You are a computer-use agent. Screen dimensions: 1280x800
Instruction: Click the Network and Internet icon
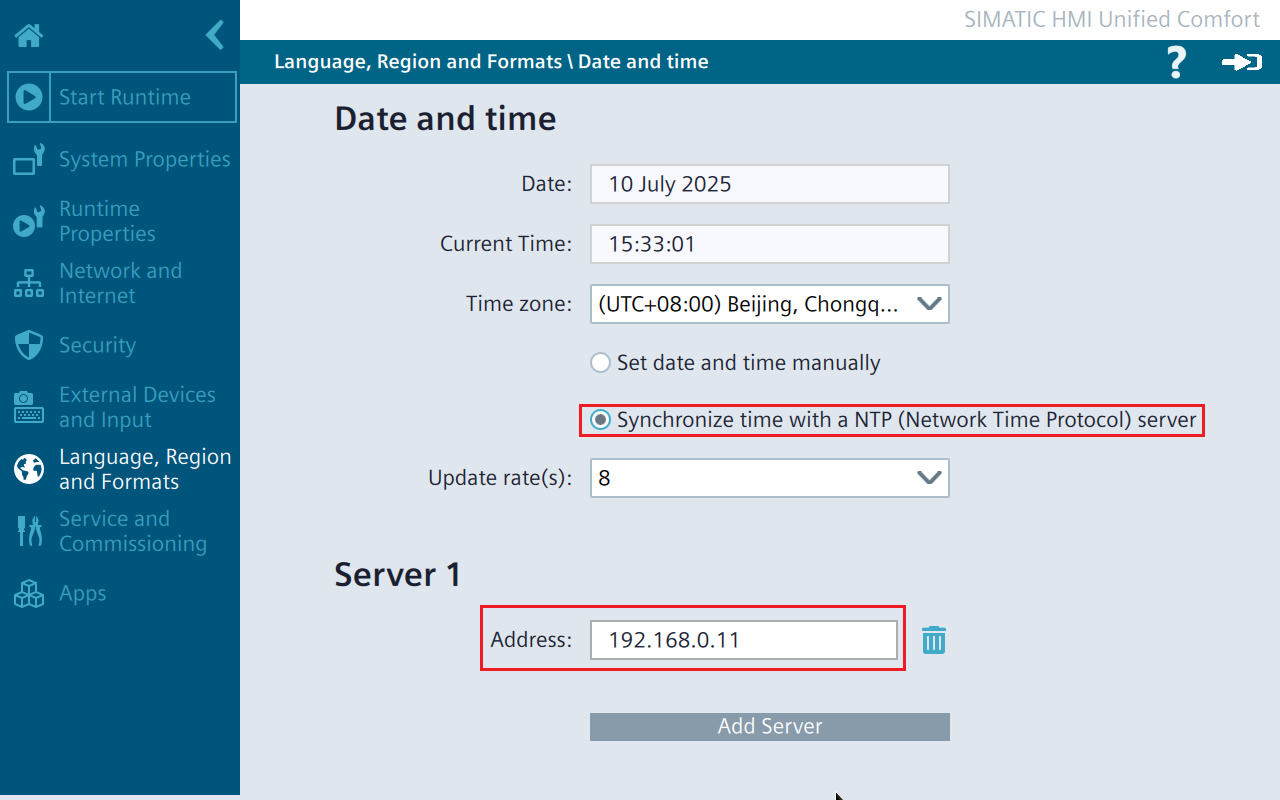tap(29, 283)
